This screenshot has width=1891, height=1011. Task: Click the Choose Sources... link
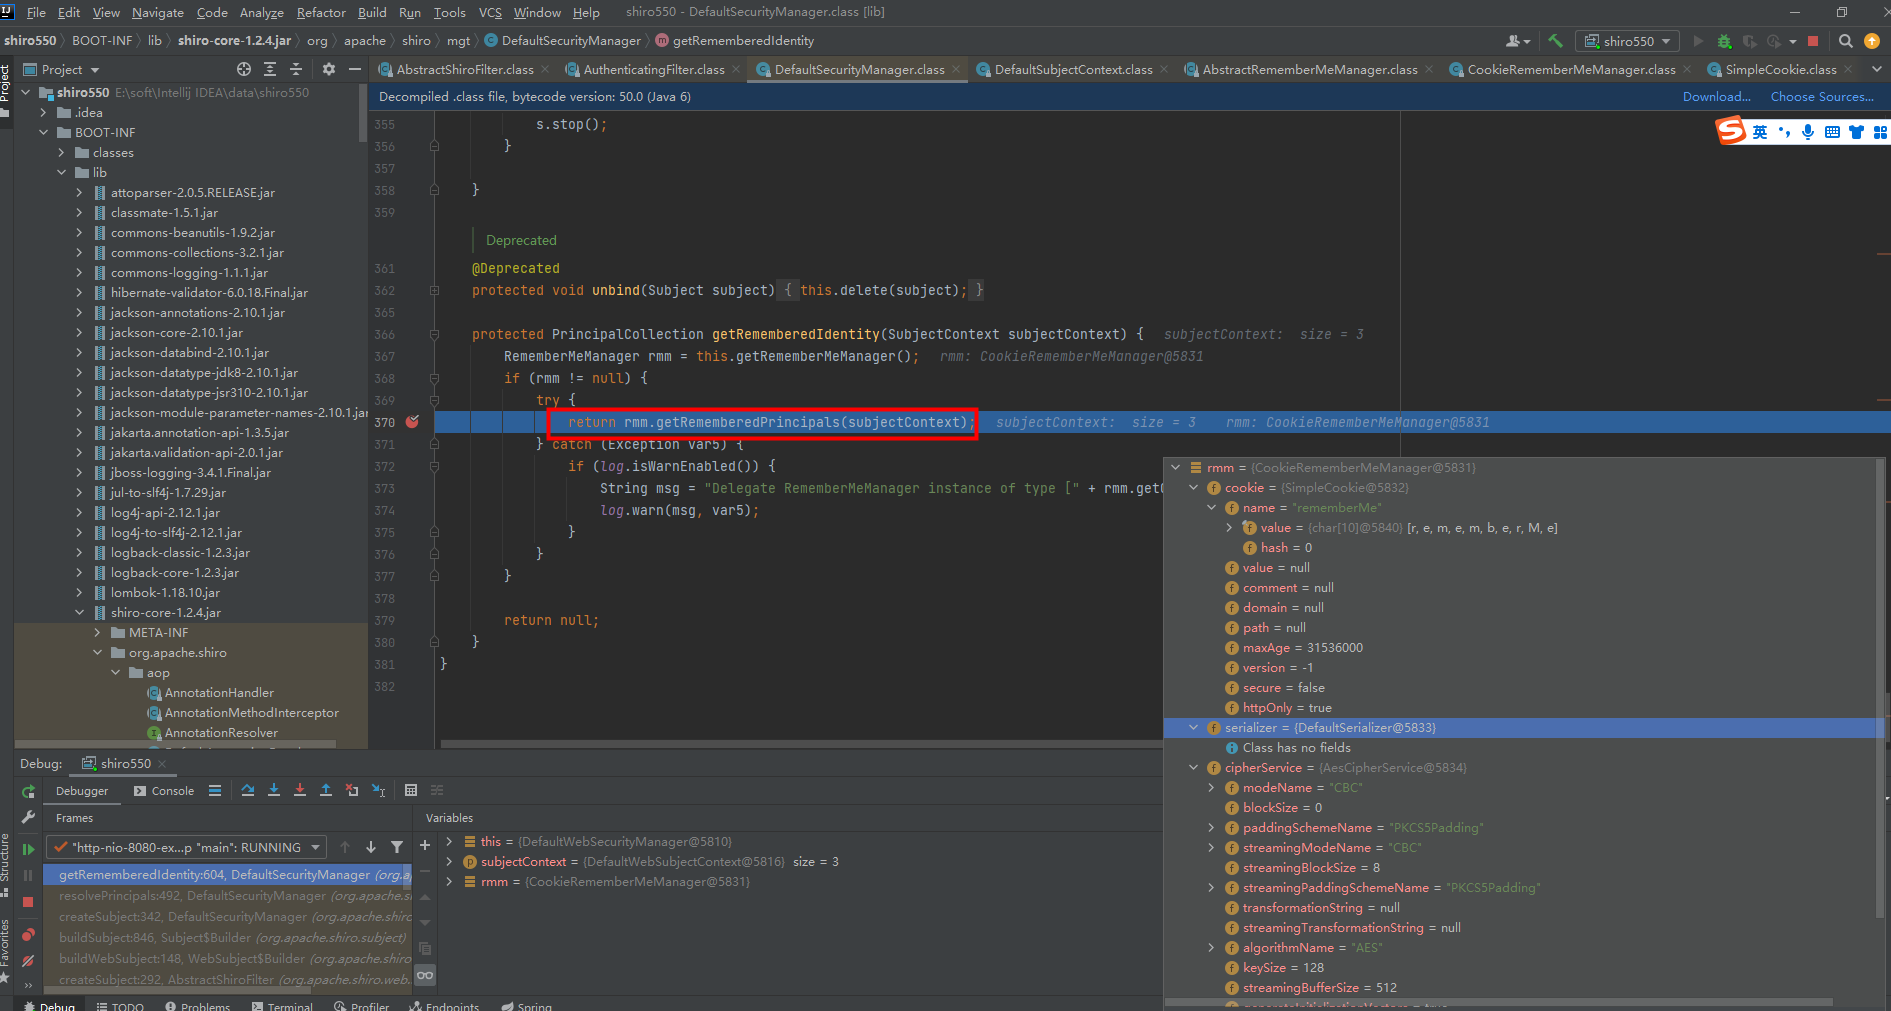pyautogui.click(x=1822, y=96)
